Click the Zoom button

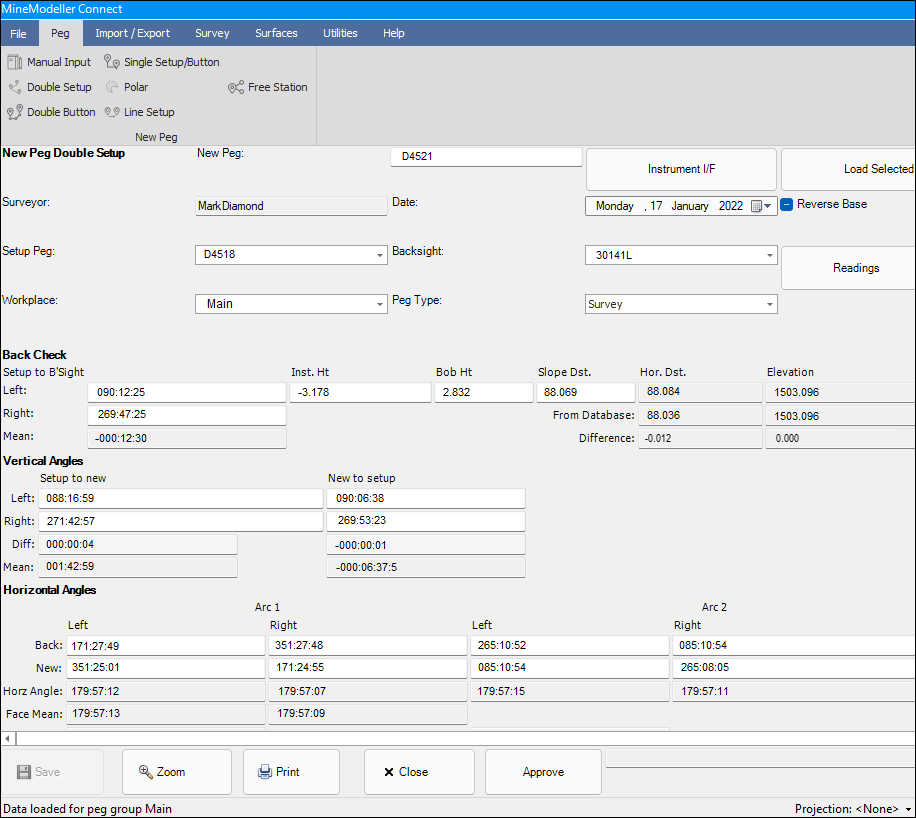[x=176, y=772]
